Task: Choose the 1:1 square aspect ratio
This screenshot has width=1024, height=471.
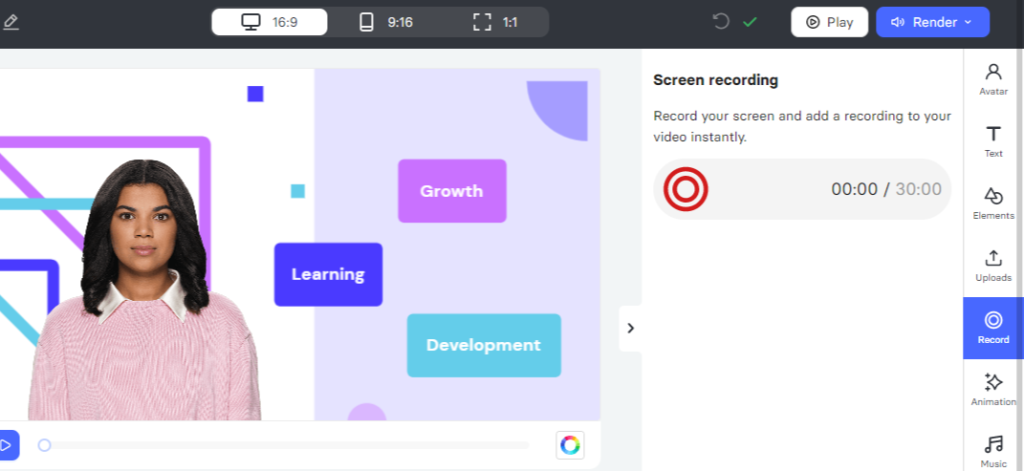Action: point(495,22)
